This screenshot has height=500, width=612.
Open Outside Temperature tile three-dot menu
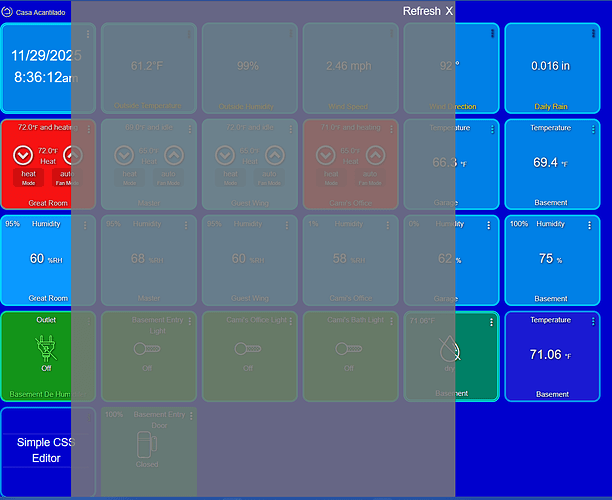[x=189, y=34]
